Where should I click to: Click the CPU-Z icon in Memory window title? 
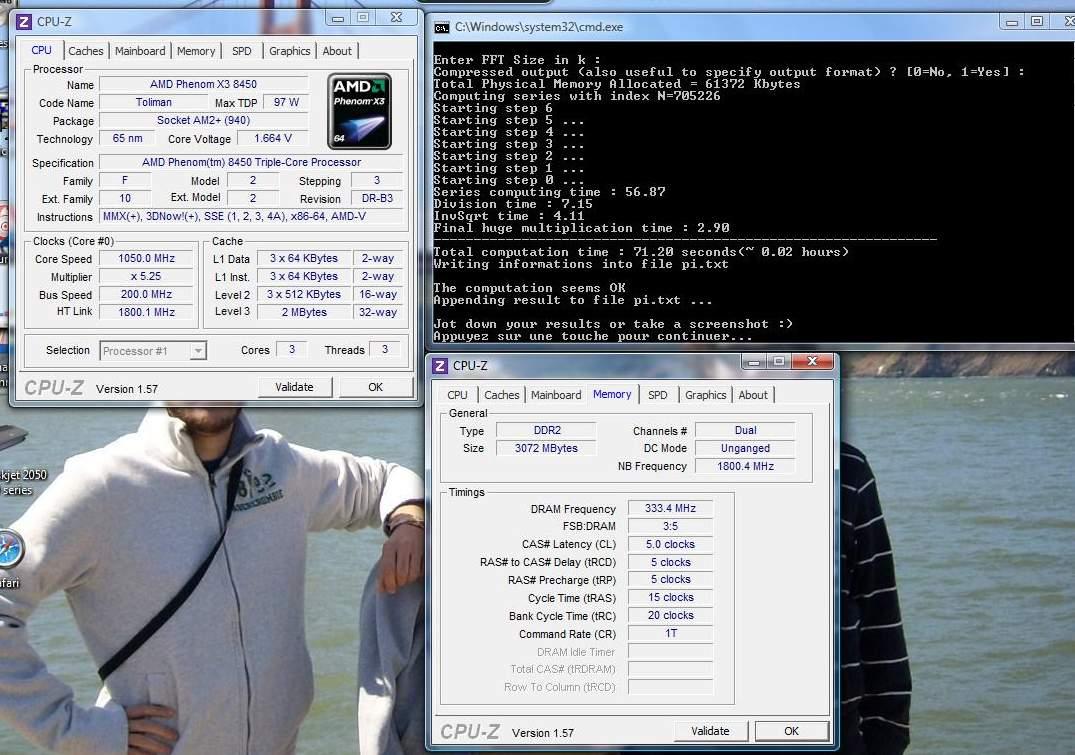440,366
